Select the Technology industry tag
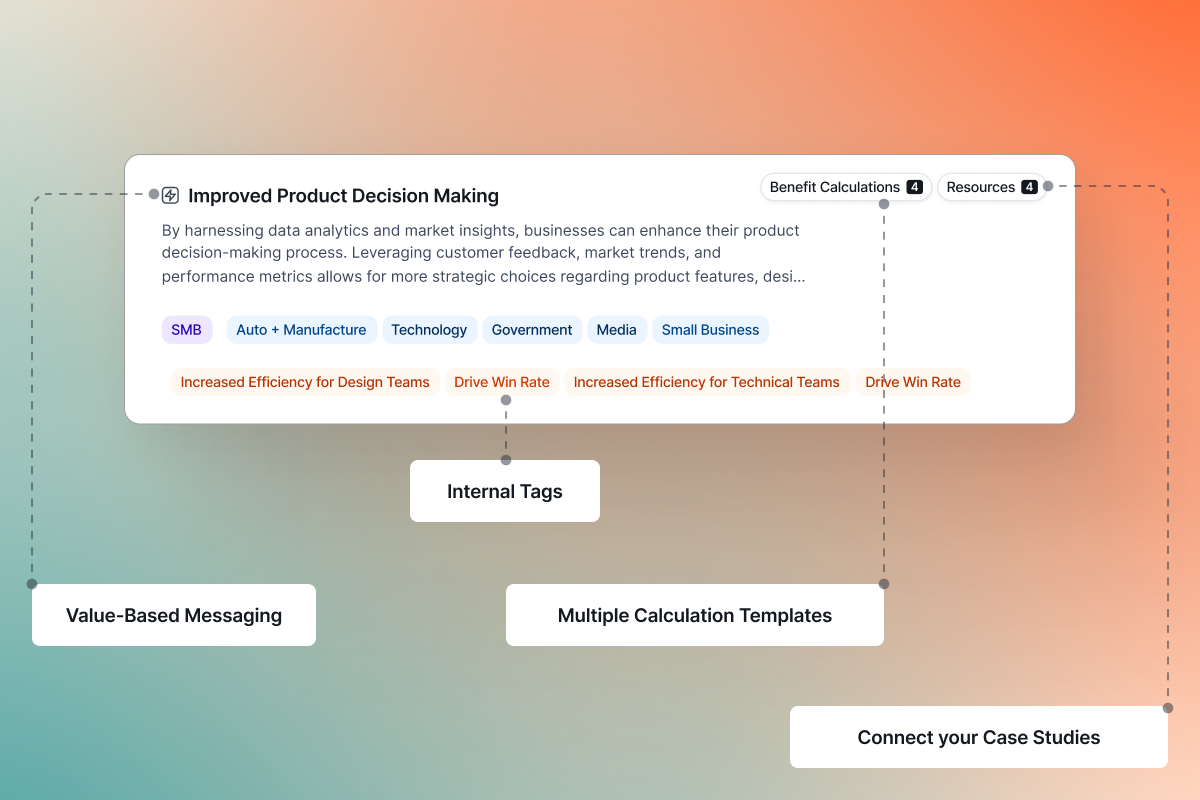Screen dimensions: 1200x800 (x=429, y=330)
